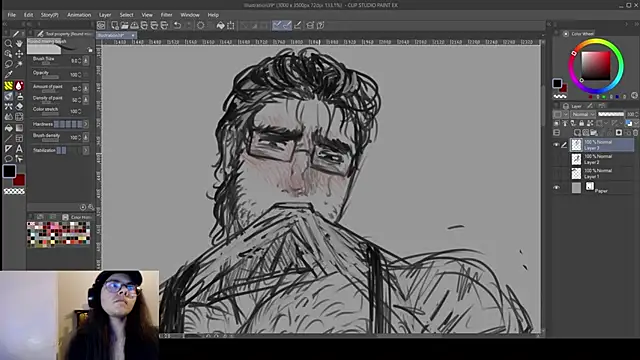Open the File menu
Screen dimensions: 640x360
(11, 15)
